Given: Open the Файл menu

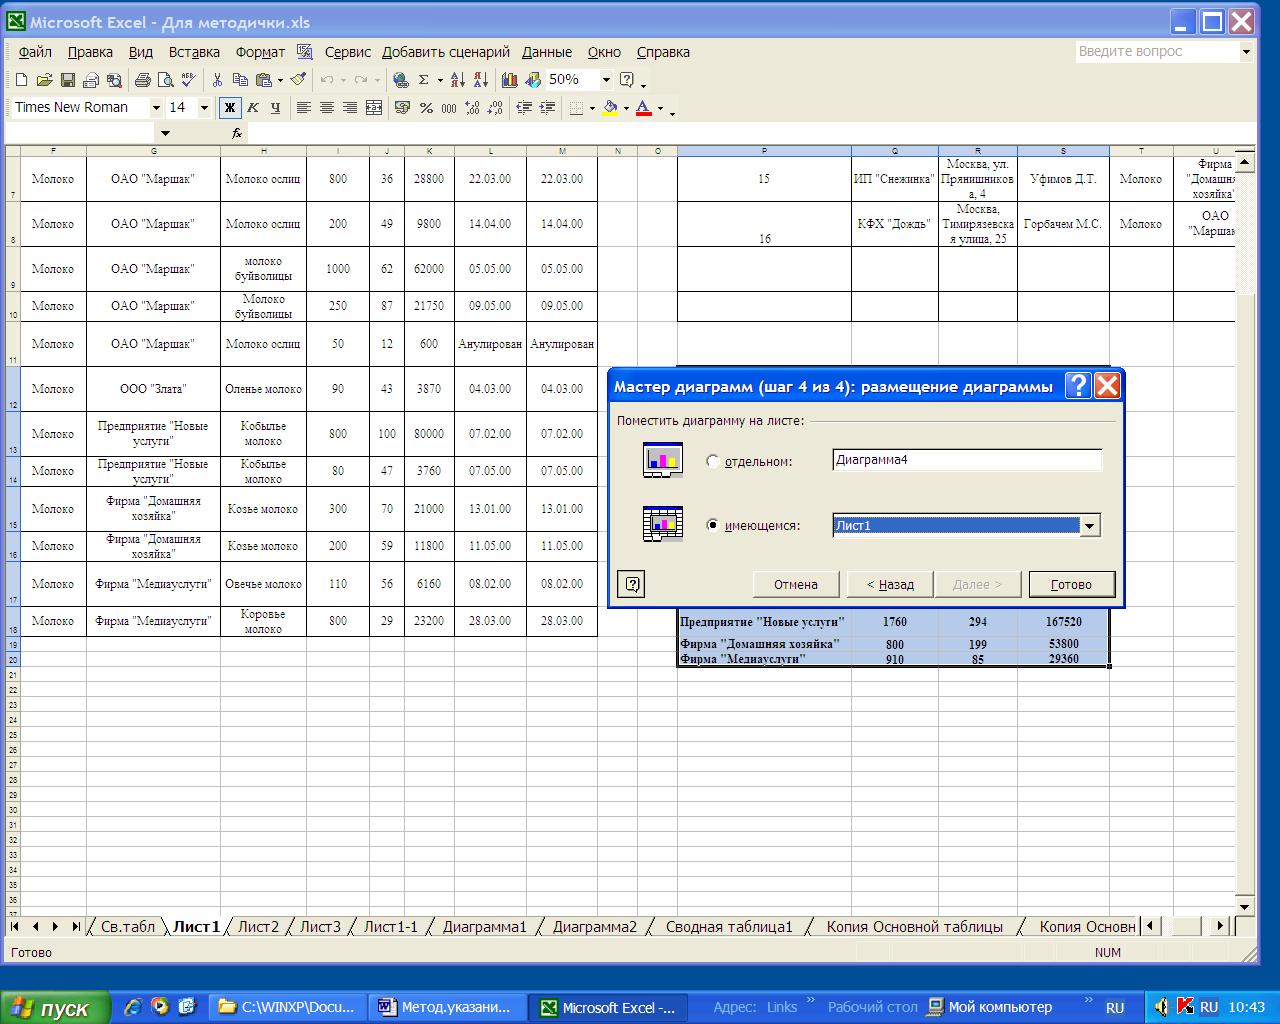Looking at the screenshot, I should (35, 52).
